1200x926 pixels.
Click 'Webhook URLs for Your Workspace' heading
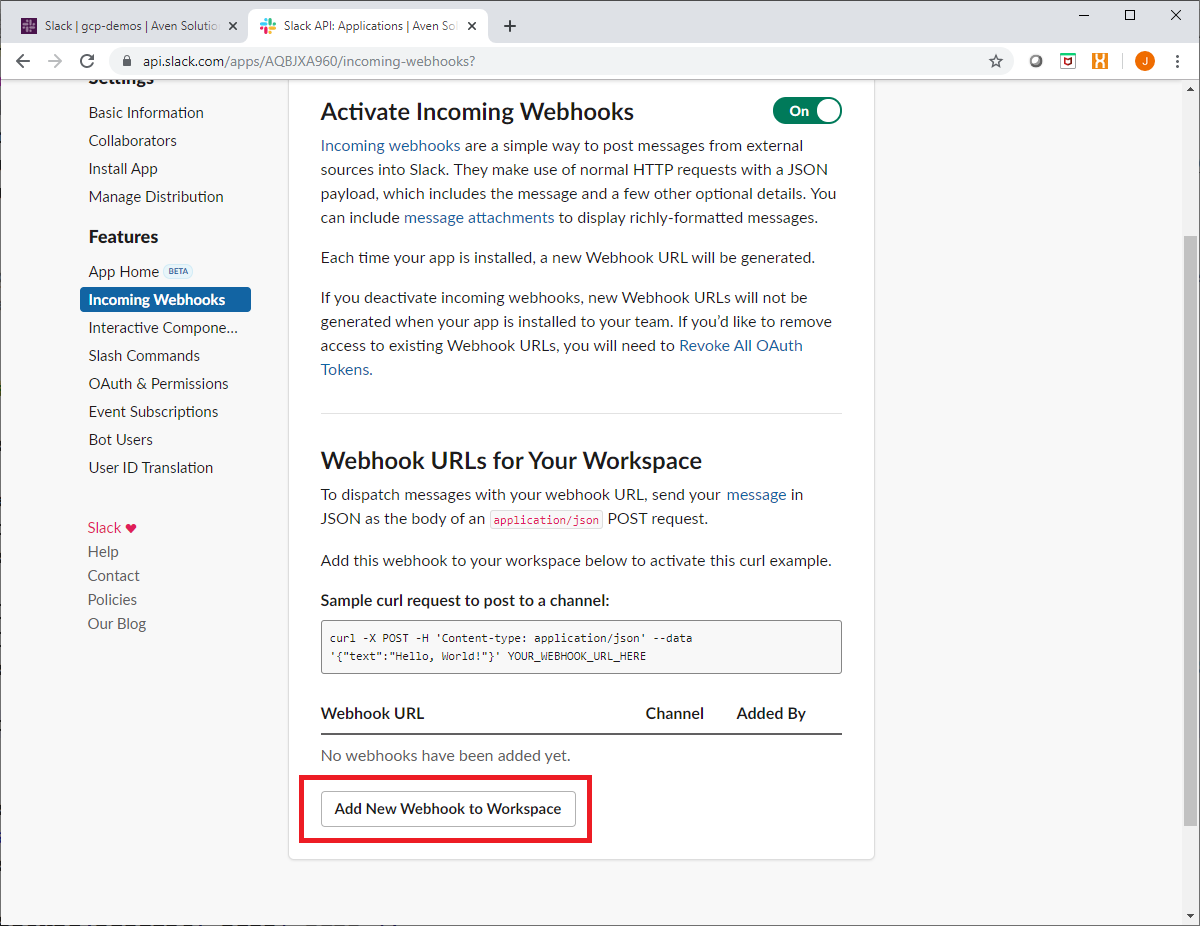[511, 461]
